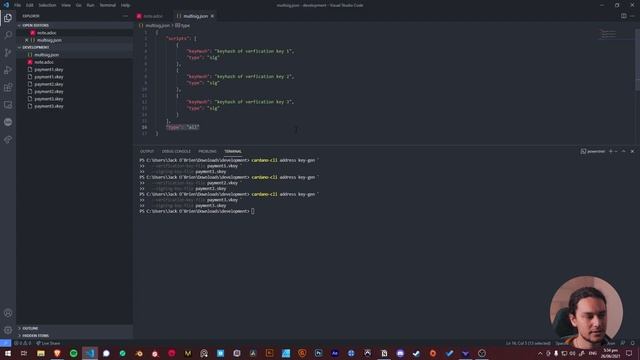
Task: Close the multisig.json editor tab
Action: click(x=212, y=16)
